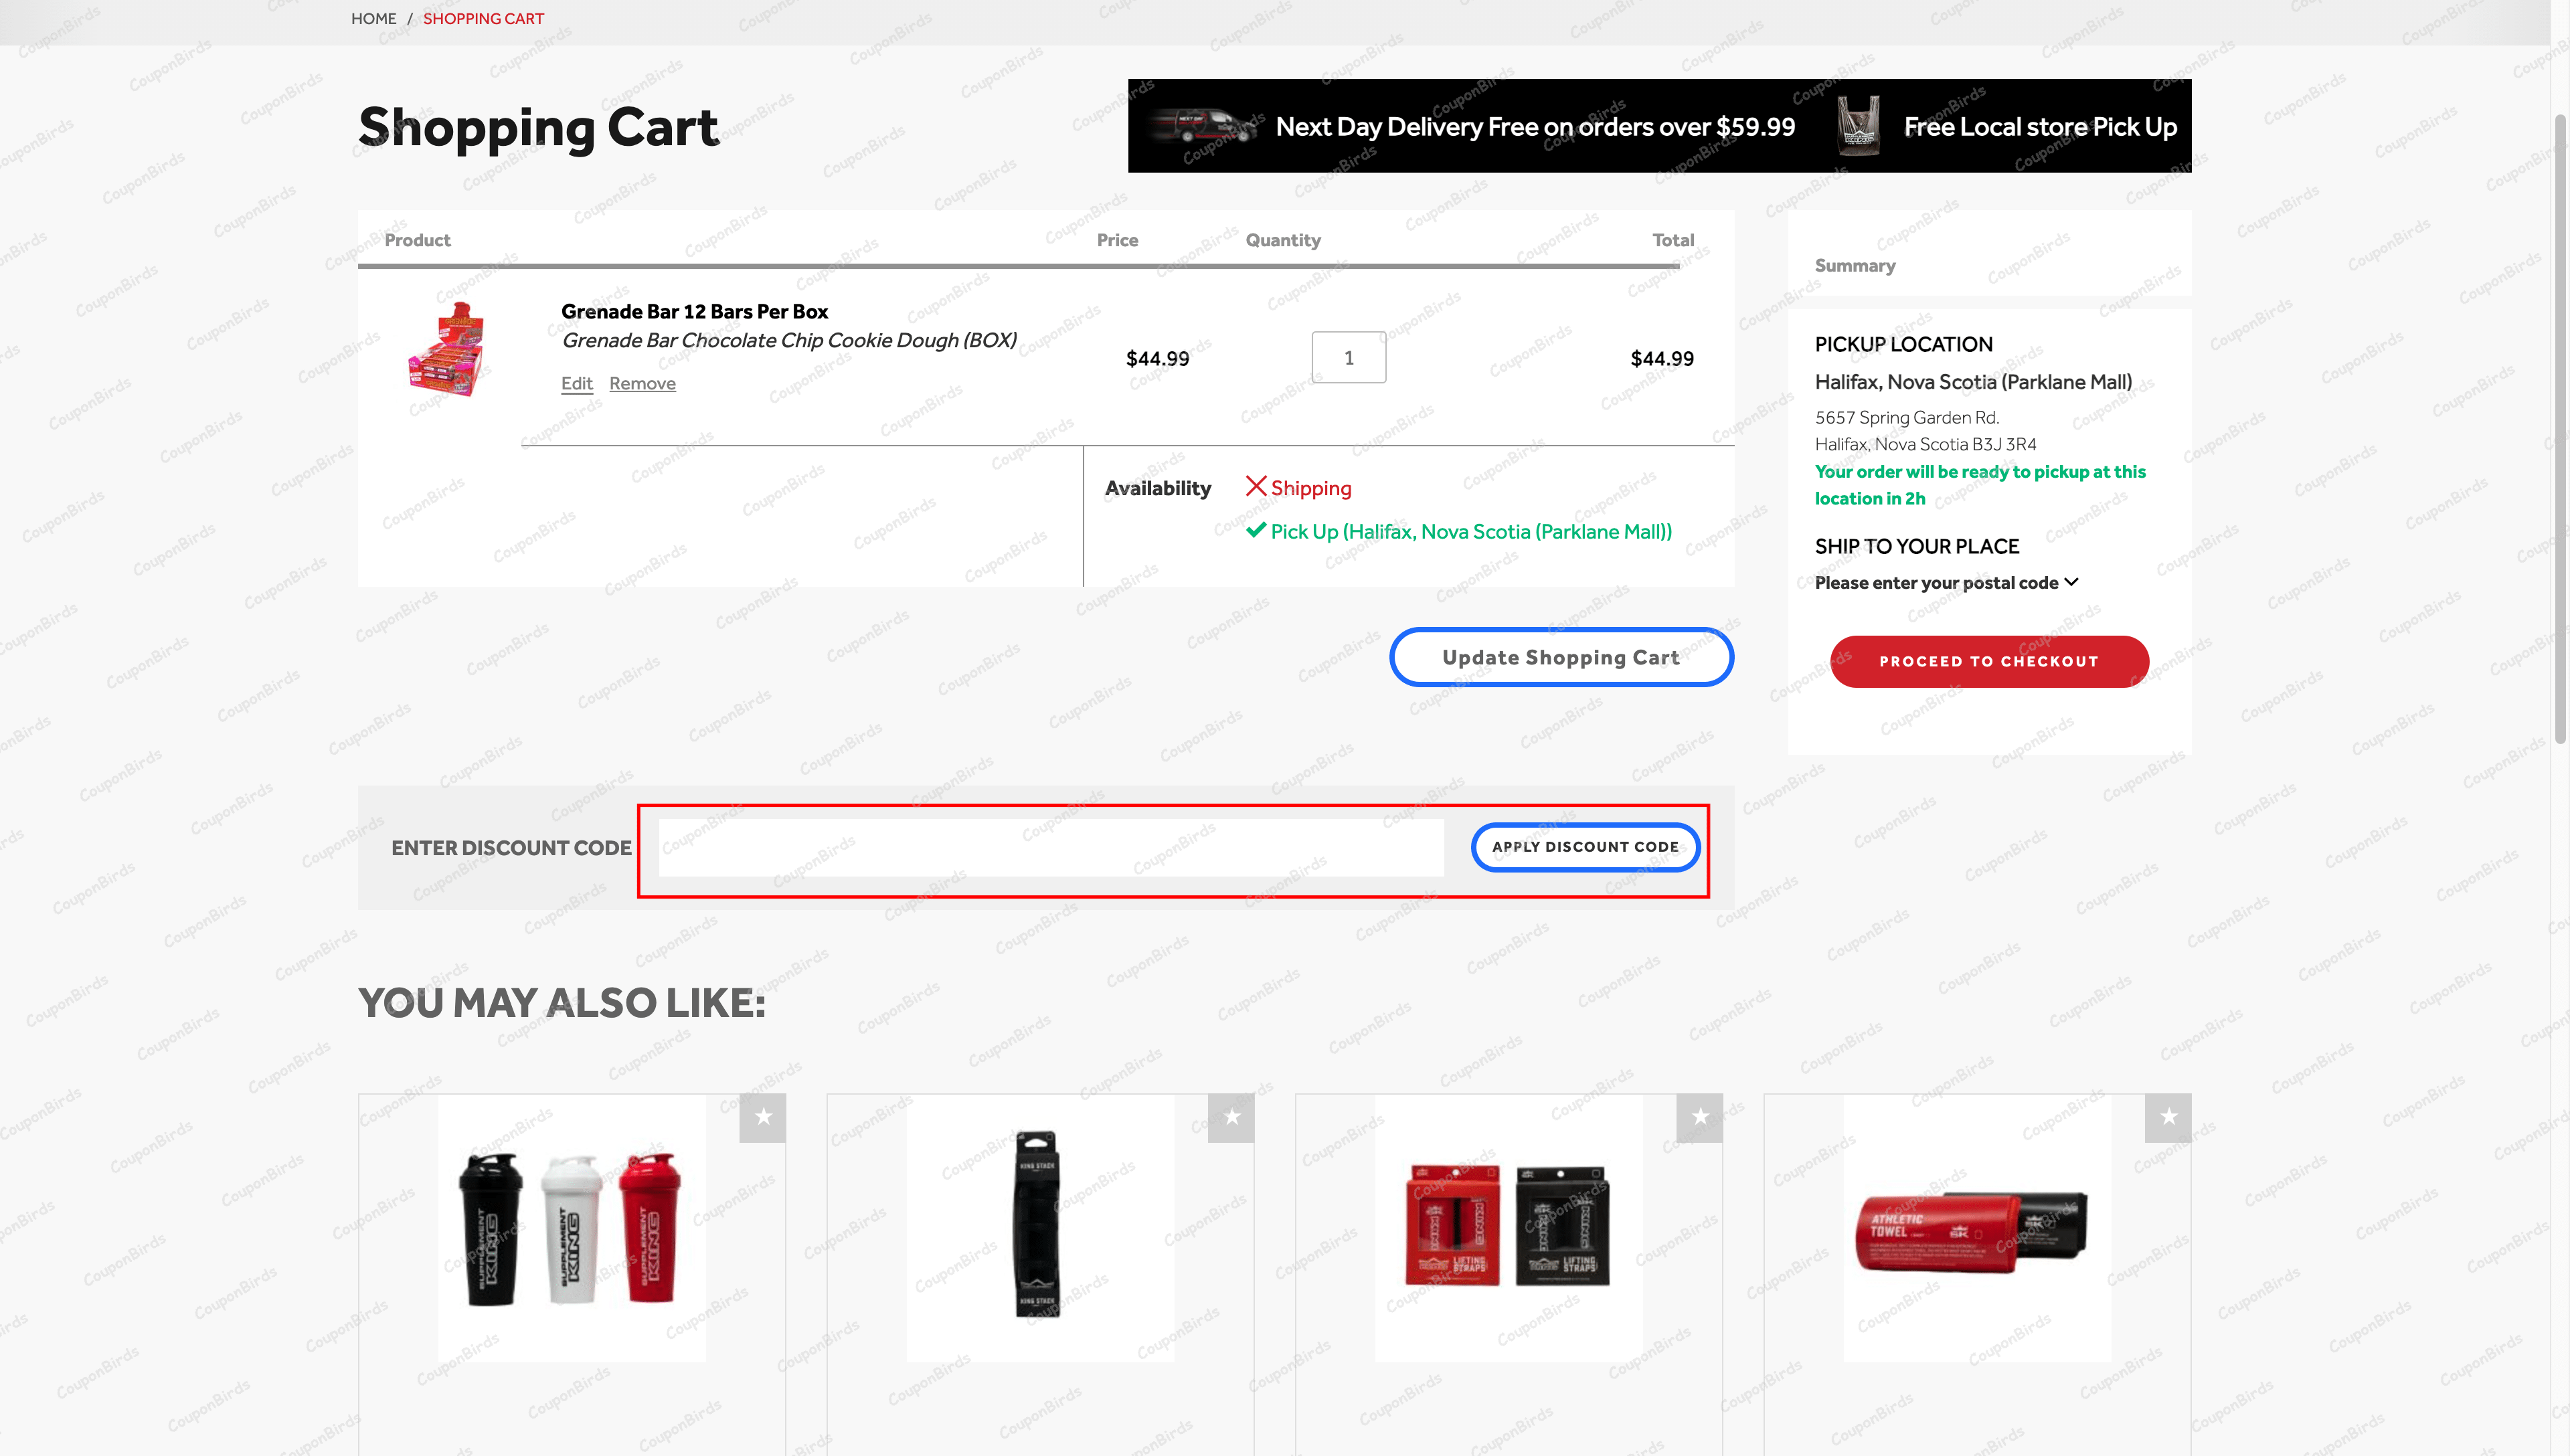Click the Pick Up Halifax Parklane Mall link
The height and width of the screenshot is (1456, 2570).
[1471, 531]
